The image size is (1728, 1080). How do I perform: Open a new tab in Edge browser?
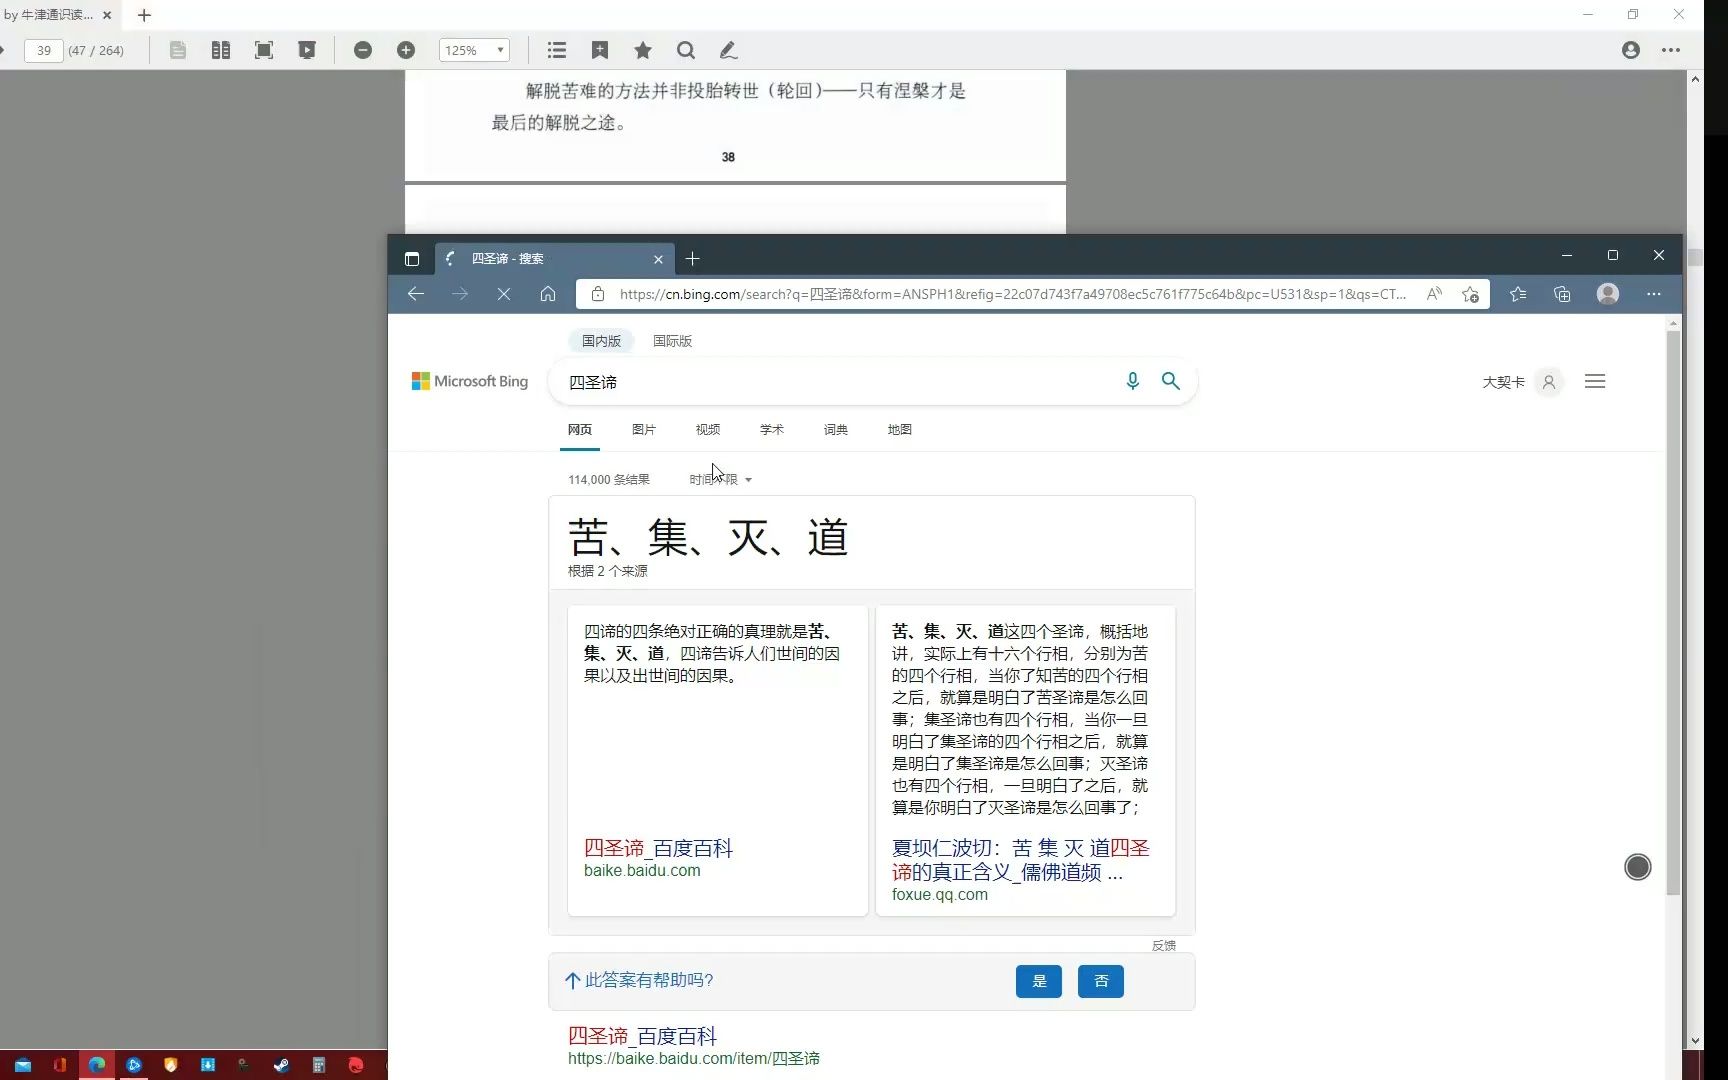click(692, 259)
